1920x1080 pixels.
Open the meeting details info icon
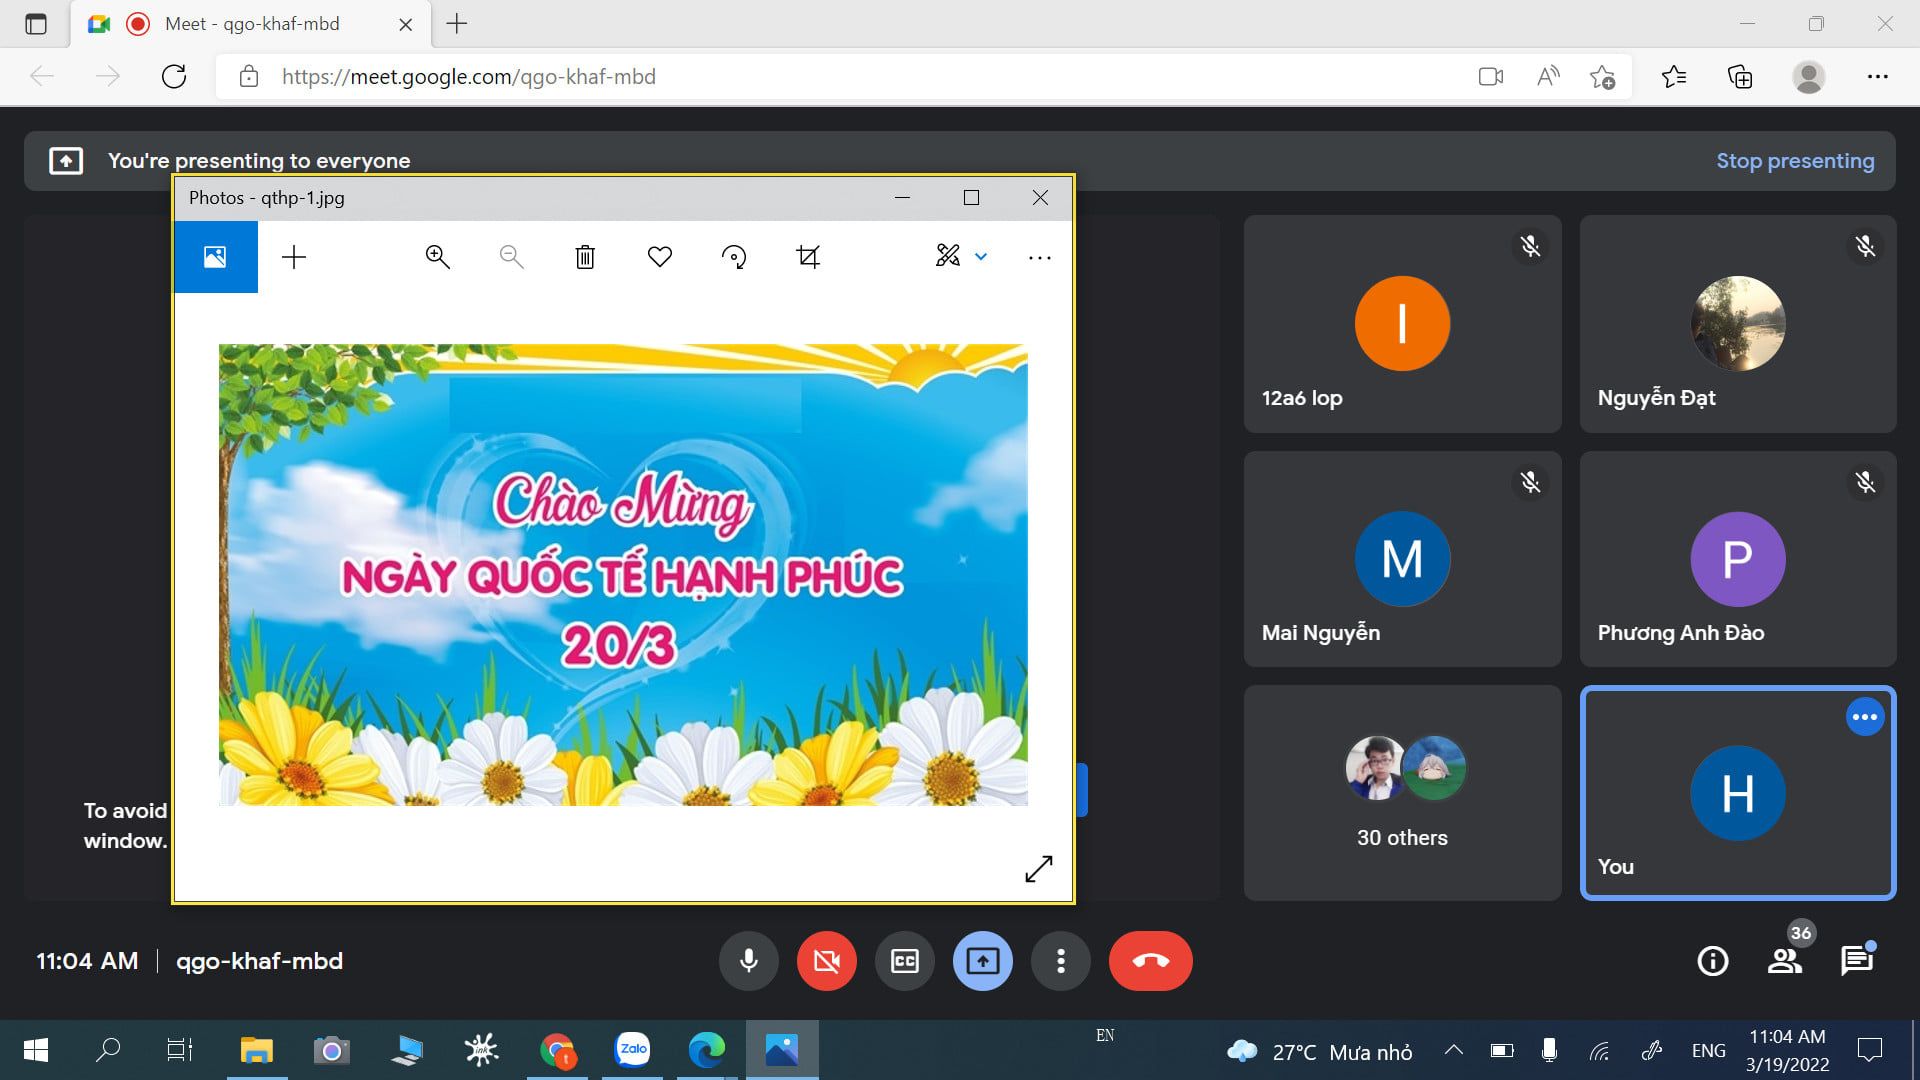click(x=1712, y=961)
